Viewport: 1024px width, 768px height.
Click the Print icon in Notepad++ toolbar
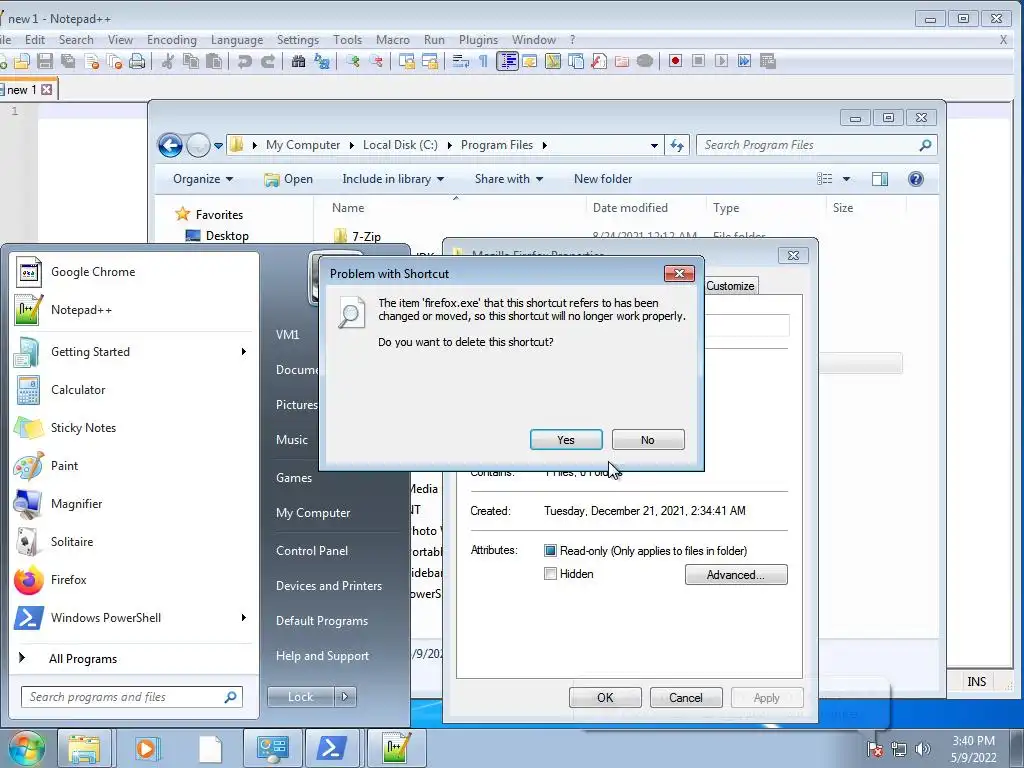[x=137, y=61]
